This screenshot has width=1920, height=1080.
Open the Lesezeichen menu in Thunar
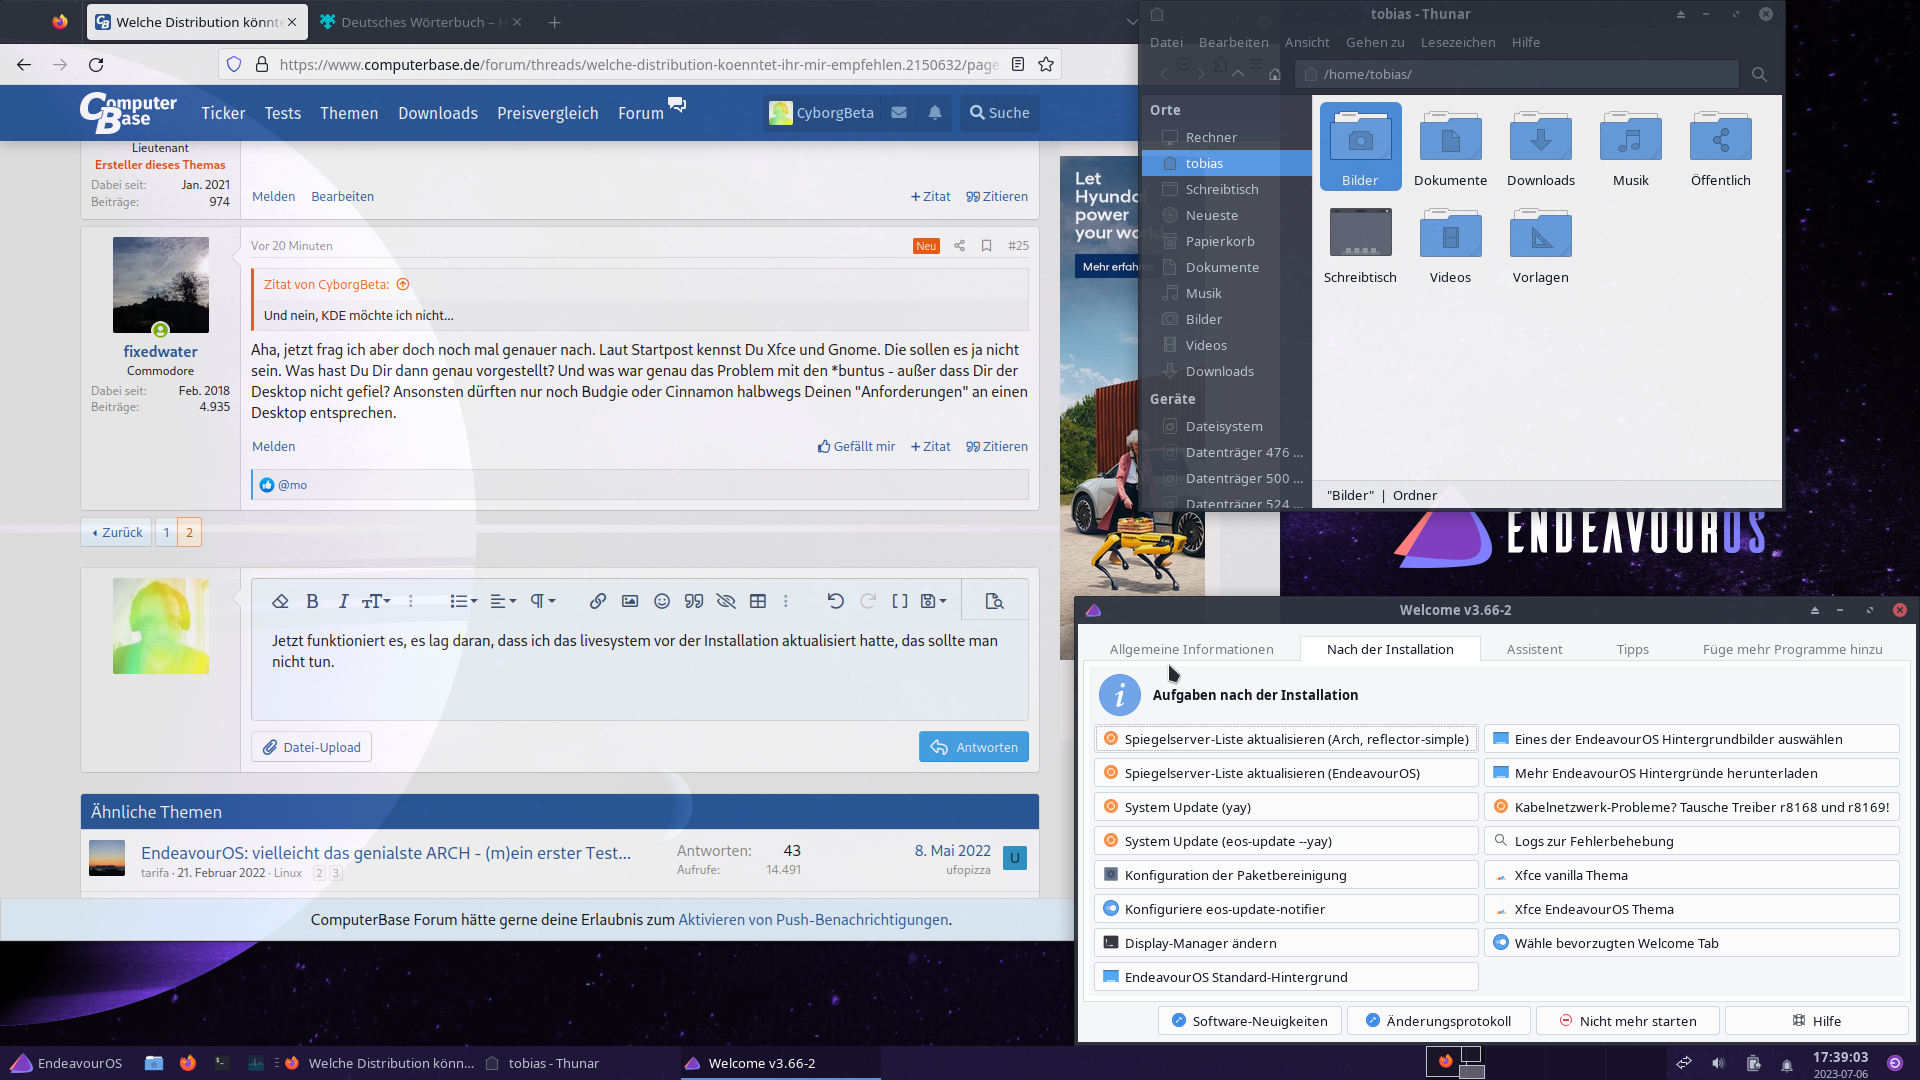1457,42
